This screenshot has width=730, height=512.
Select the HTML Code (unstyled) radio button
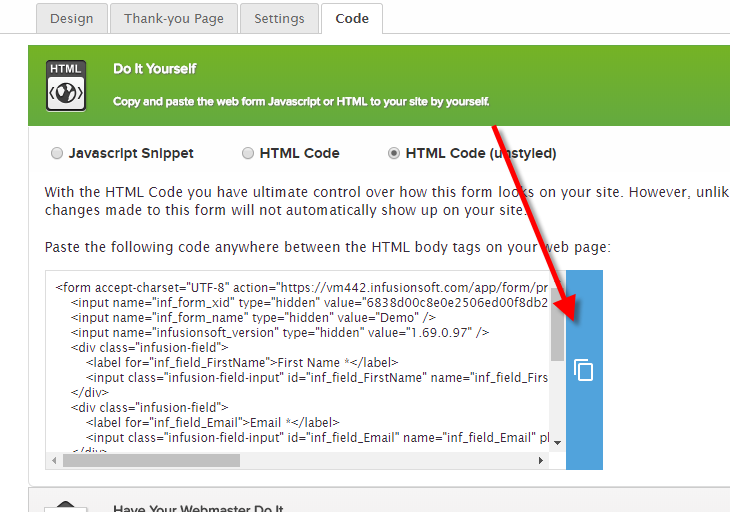click(x=394, y=153)
